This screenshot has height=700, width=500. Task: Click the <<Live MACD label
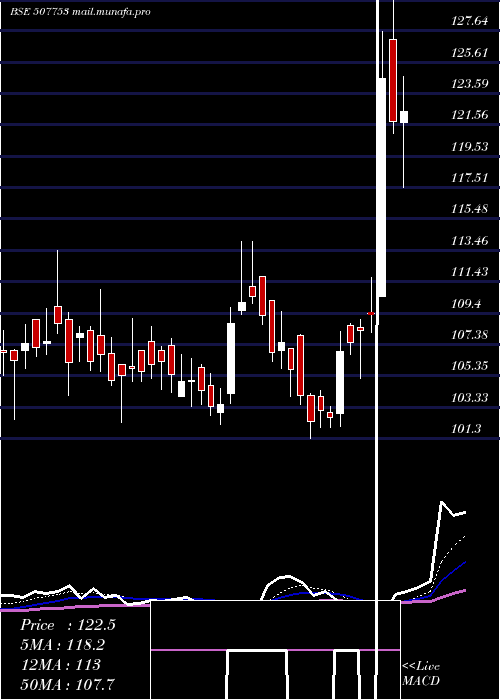point(421,673)
